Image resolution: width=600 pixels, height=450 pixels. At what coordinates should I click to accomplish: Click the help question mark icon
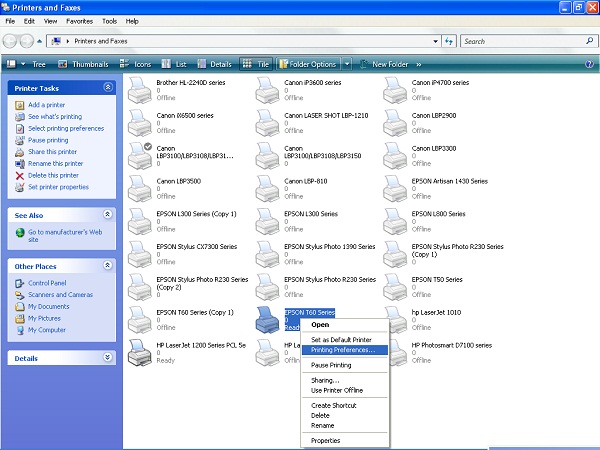tap(589, 64)
